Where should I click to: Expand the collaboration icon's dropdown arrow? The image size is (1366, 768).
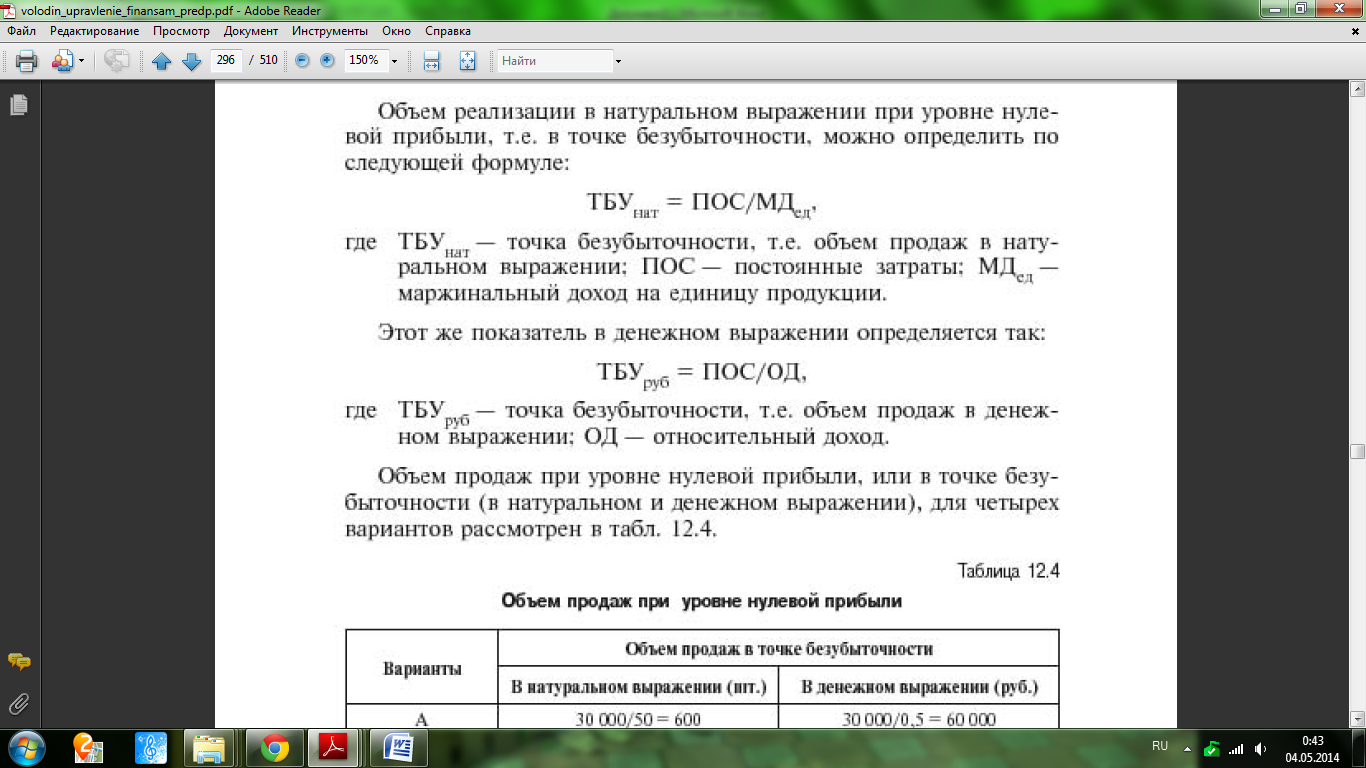pyautogui.click(x=81, y=61)
